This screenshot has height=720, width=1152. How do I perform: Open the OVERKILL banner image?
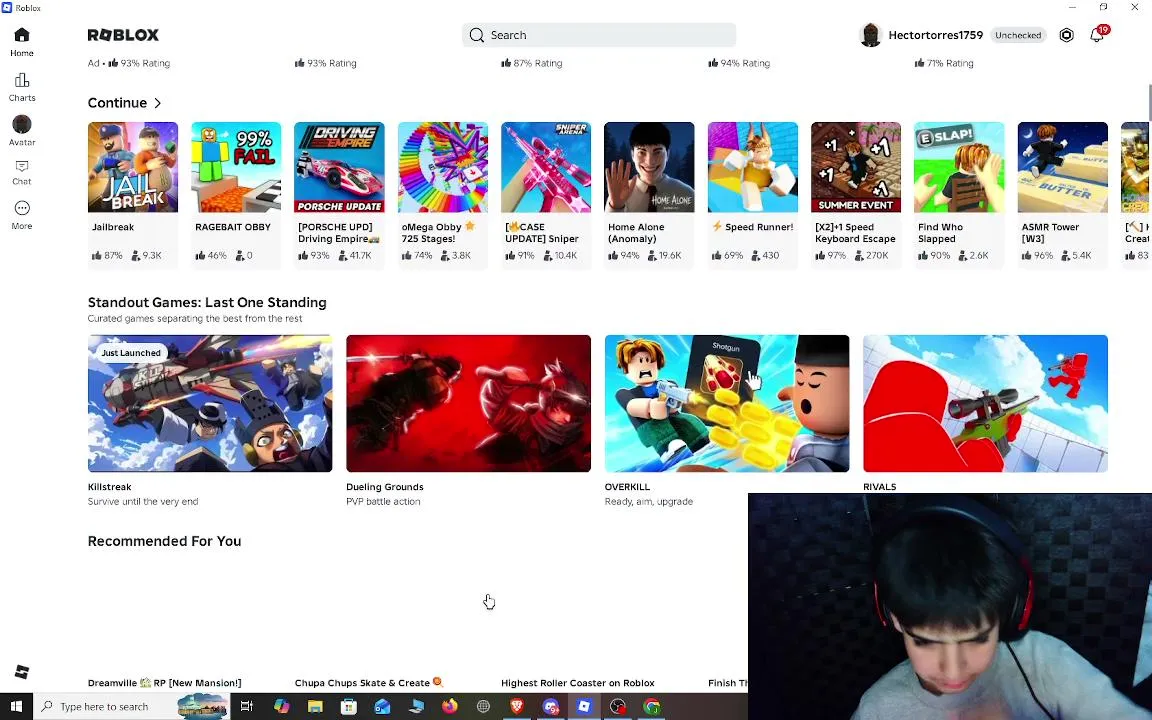pos(727,403)
